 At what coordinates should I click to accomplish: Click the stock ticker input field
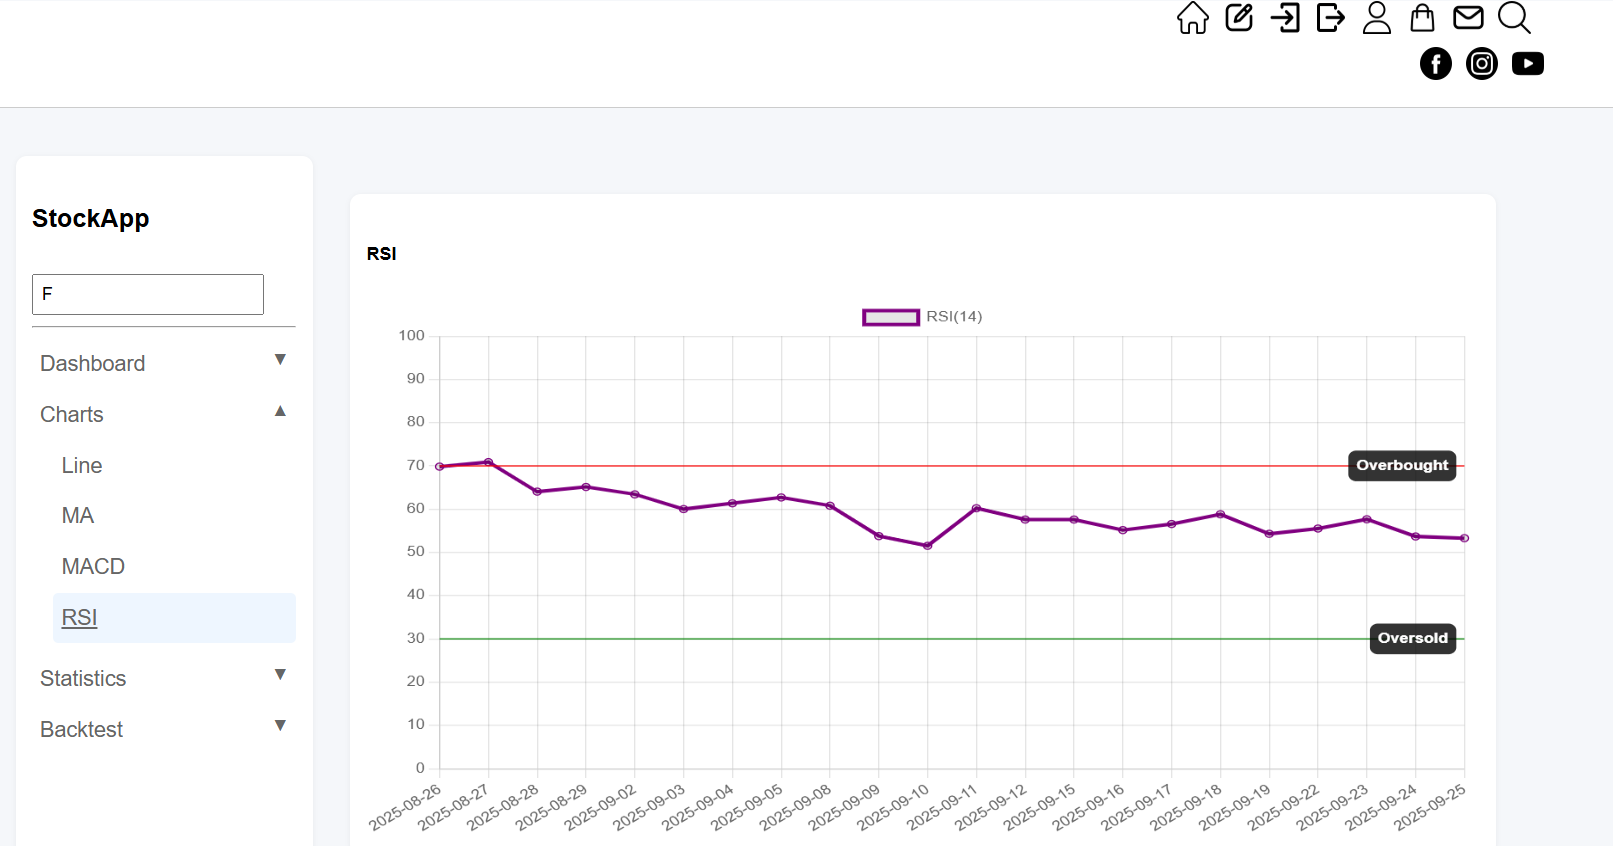click(148, 294)
